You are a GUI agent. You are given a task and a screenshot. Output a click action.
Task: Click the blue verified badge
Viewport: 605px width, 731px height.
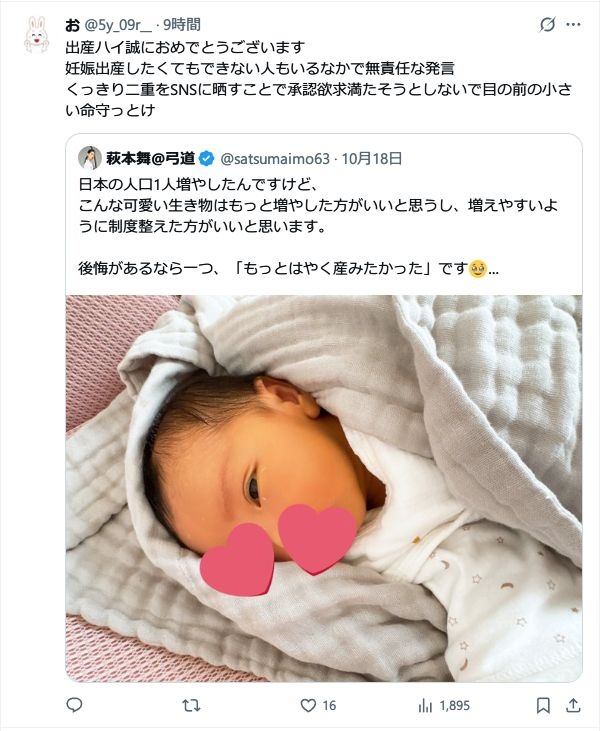(x=206, y=159)
